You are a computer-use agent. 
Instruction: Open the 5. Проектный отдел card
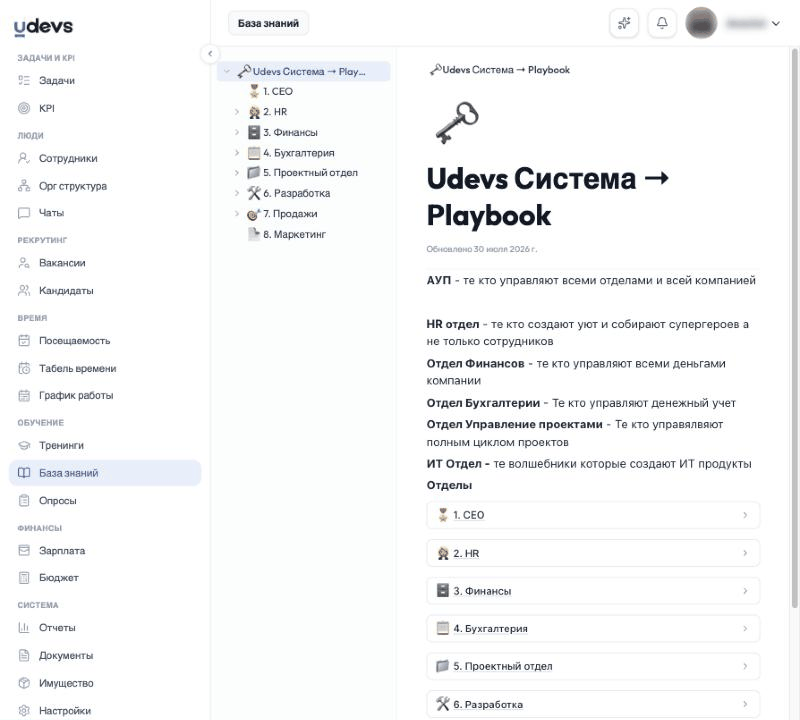coord(593,666)
